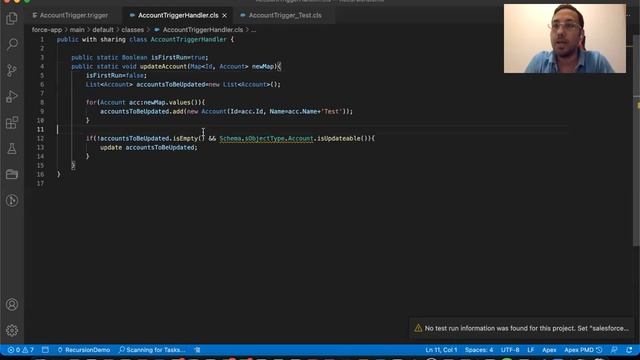This screenshot has height=360, width=640.
Task: Open the Search view in activity bar
Action: (x=12, y=44)
